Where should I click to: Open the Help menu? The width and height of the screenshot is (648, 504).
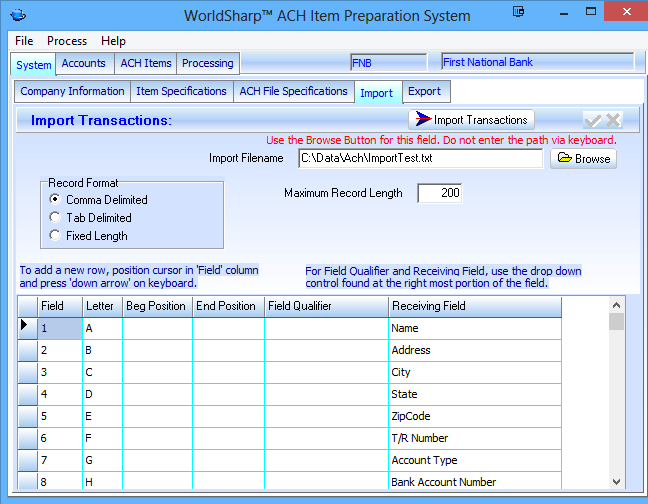(x=113, y=41)
